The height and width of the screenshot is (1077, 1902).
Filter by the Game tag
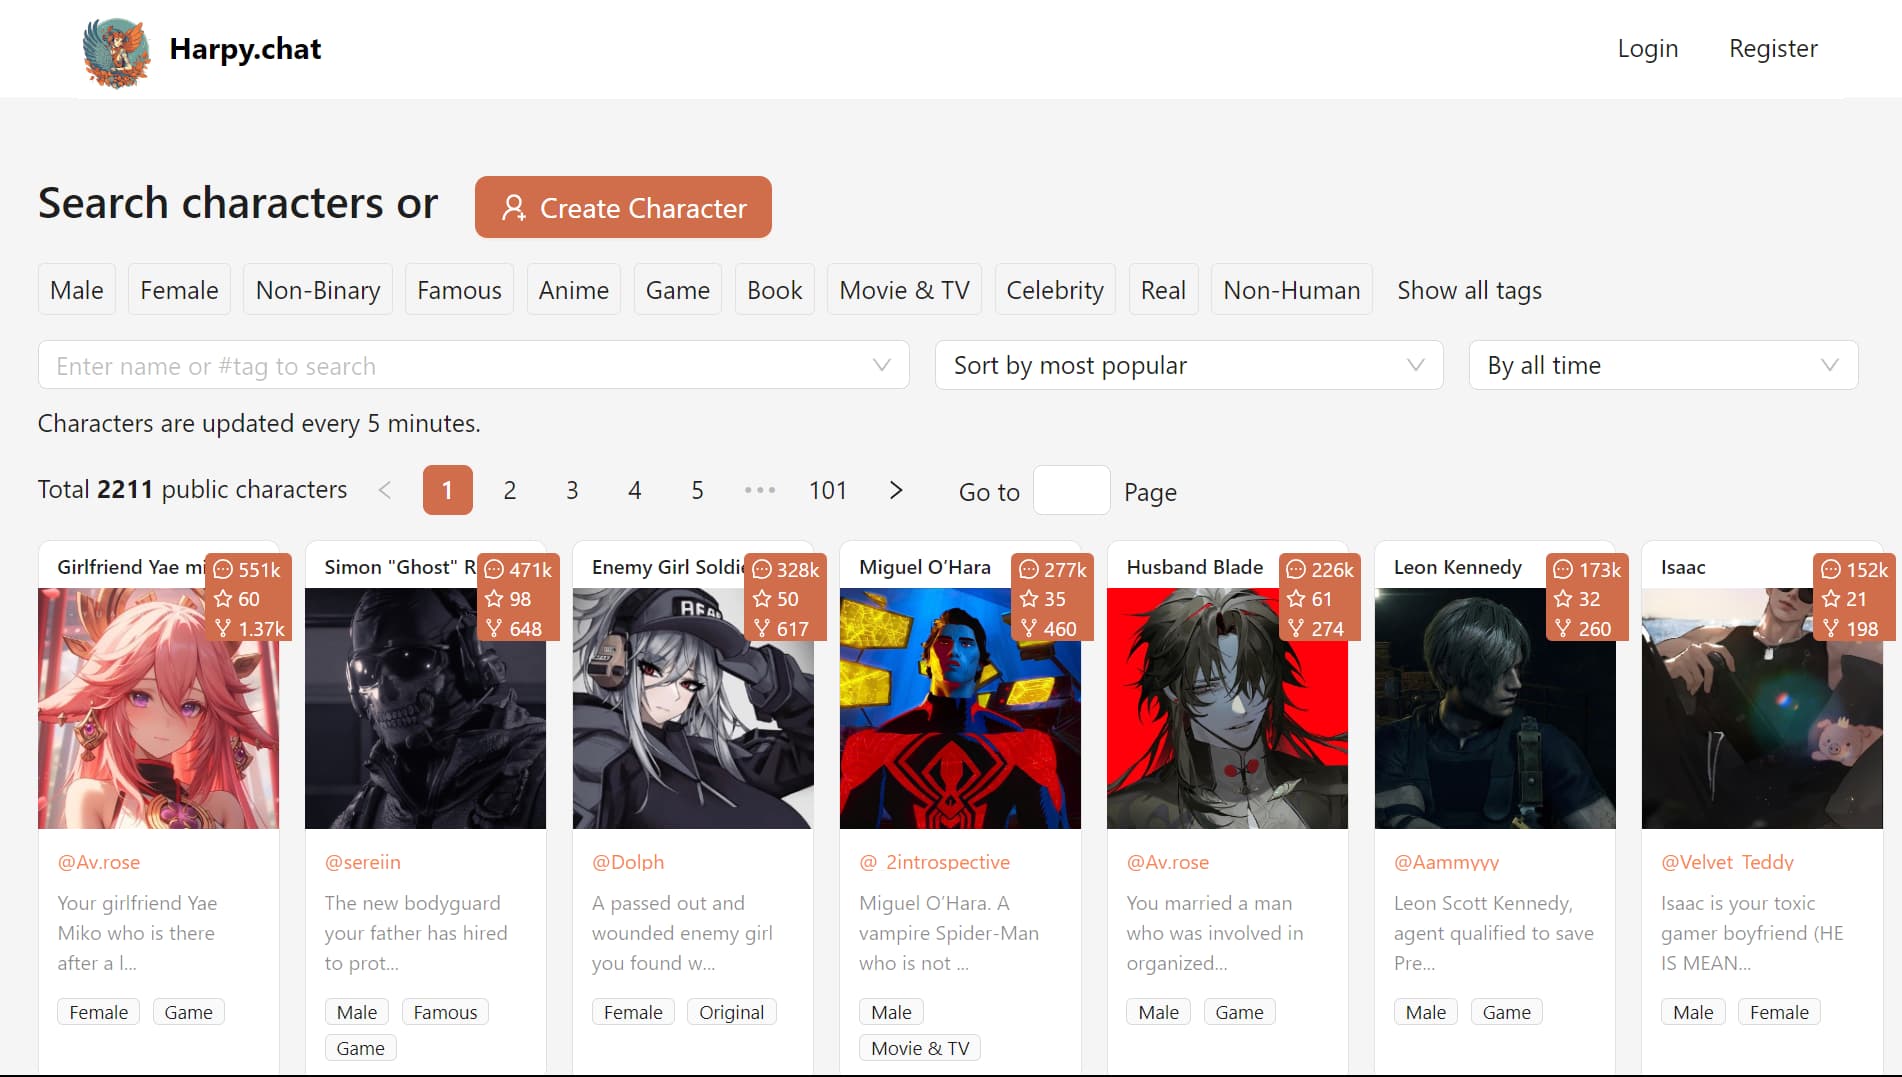(x=678, y=290)
